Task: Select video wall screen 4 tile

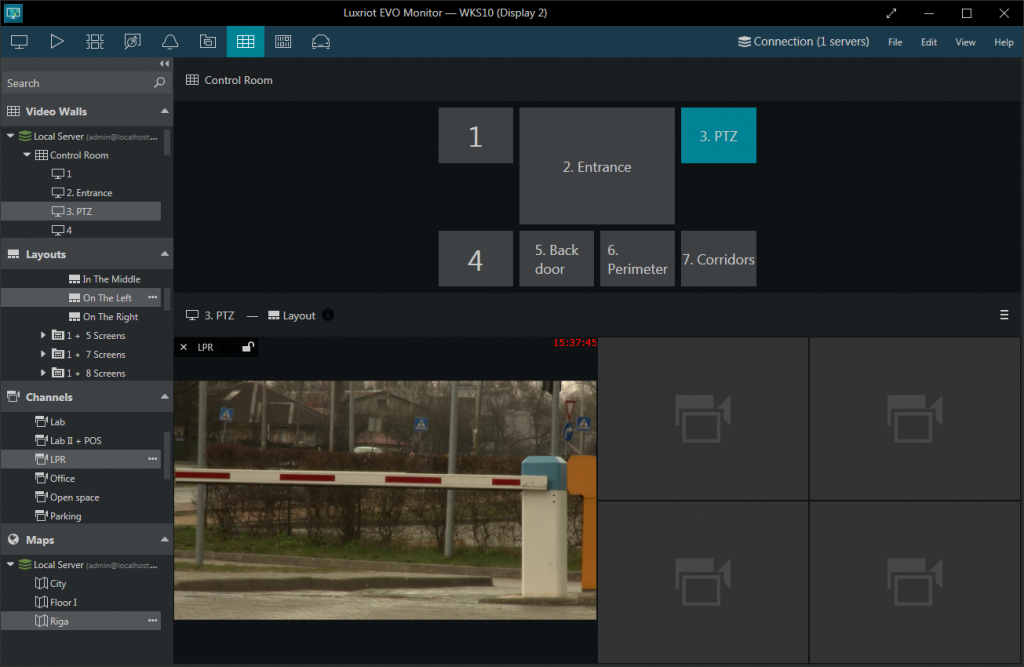Action: pyautogui.click(x=475, y=259)
